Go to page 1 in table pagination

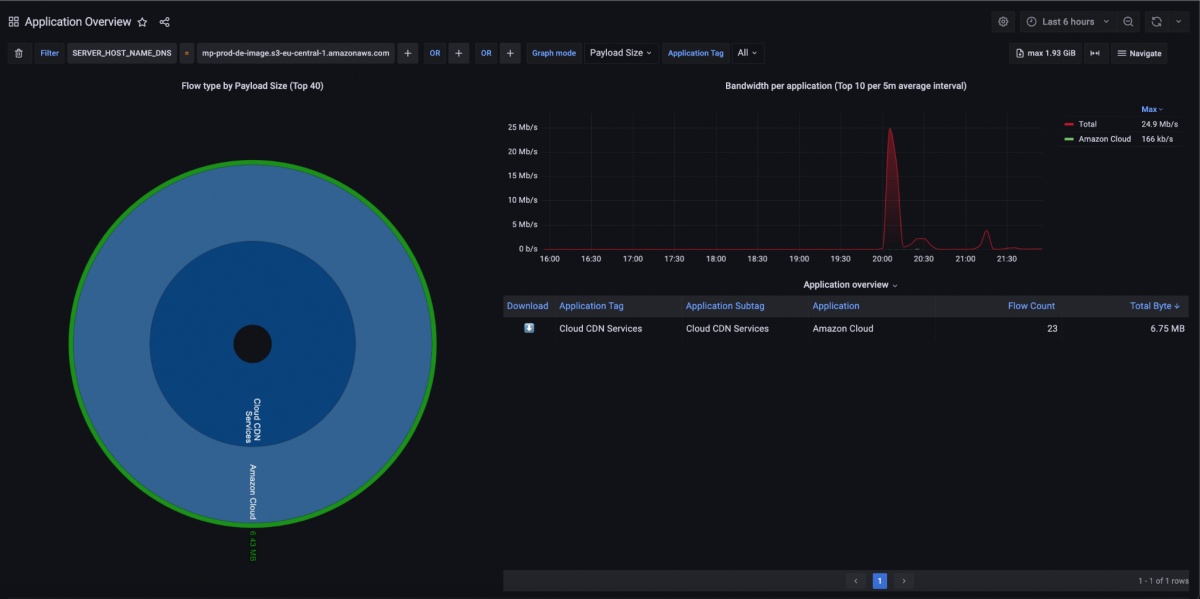point(880,581)
